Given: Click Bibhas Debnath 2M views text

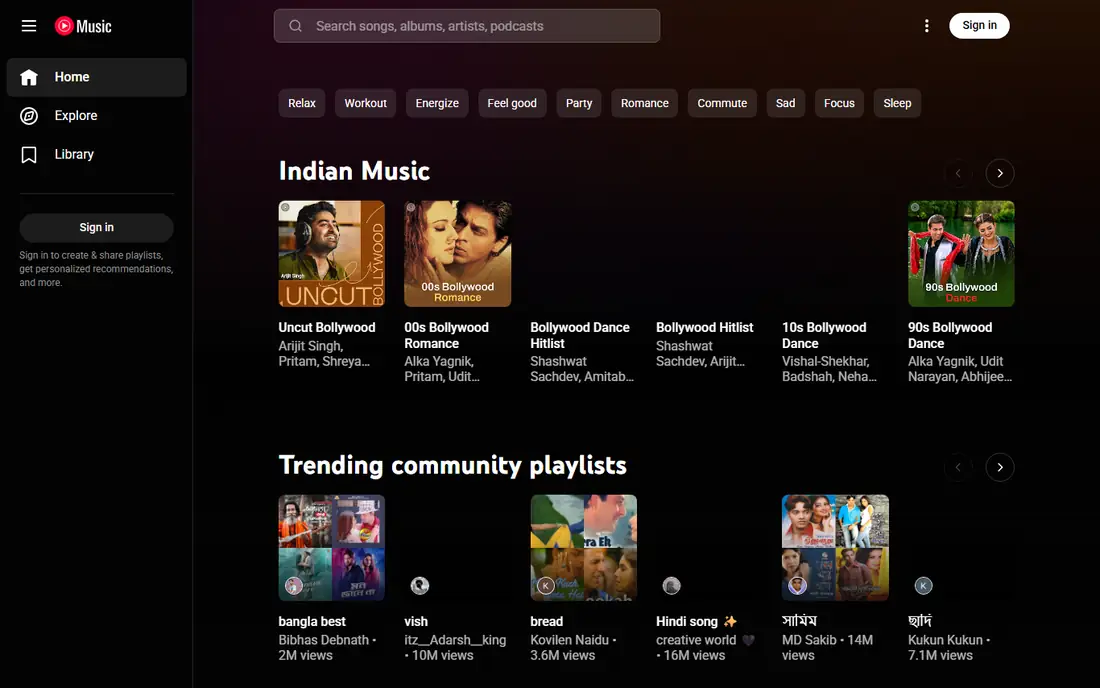Looking at the screenshot, I should pos(328,647).
